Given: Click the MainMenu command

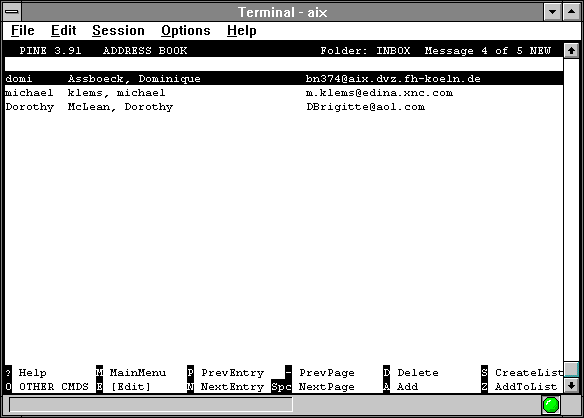Looking at the screenshot, I should (138, 373).
